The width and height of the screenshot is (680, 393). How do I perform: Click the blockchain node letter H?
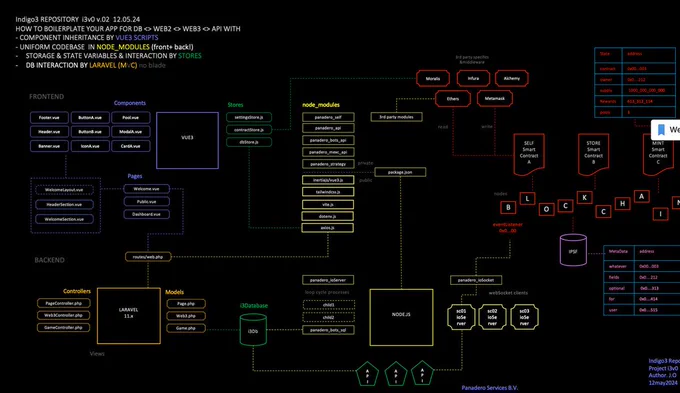(x=623, y=203)
